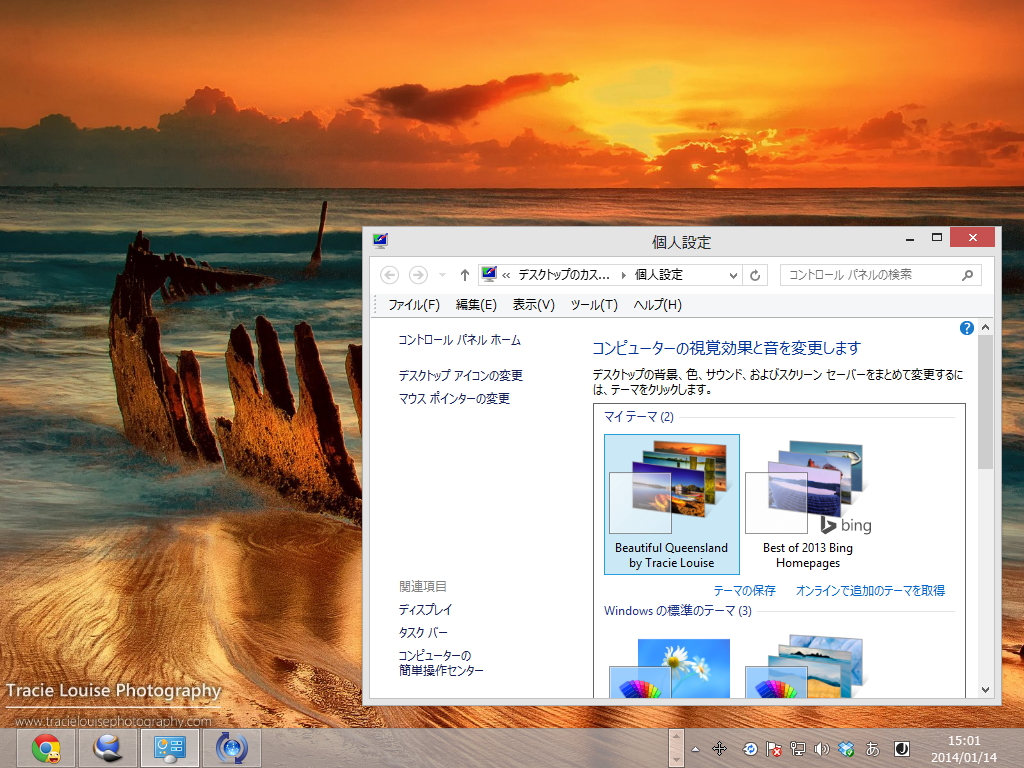Show hidden tray icons with the chevron

696,749
